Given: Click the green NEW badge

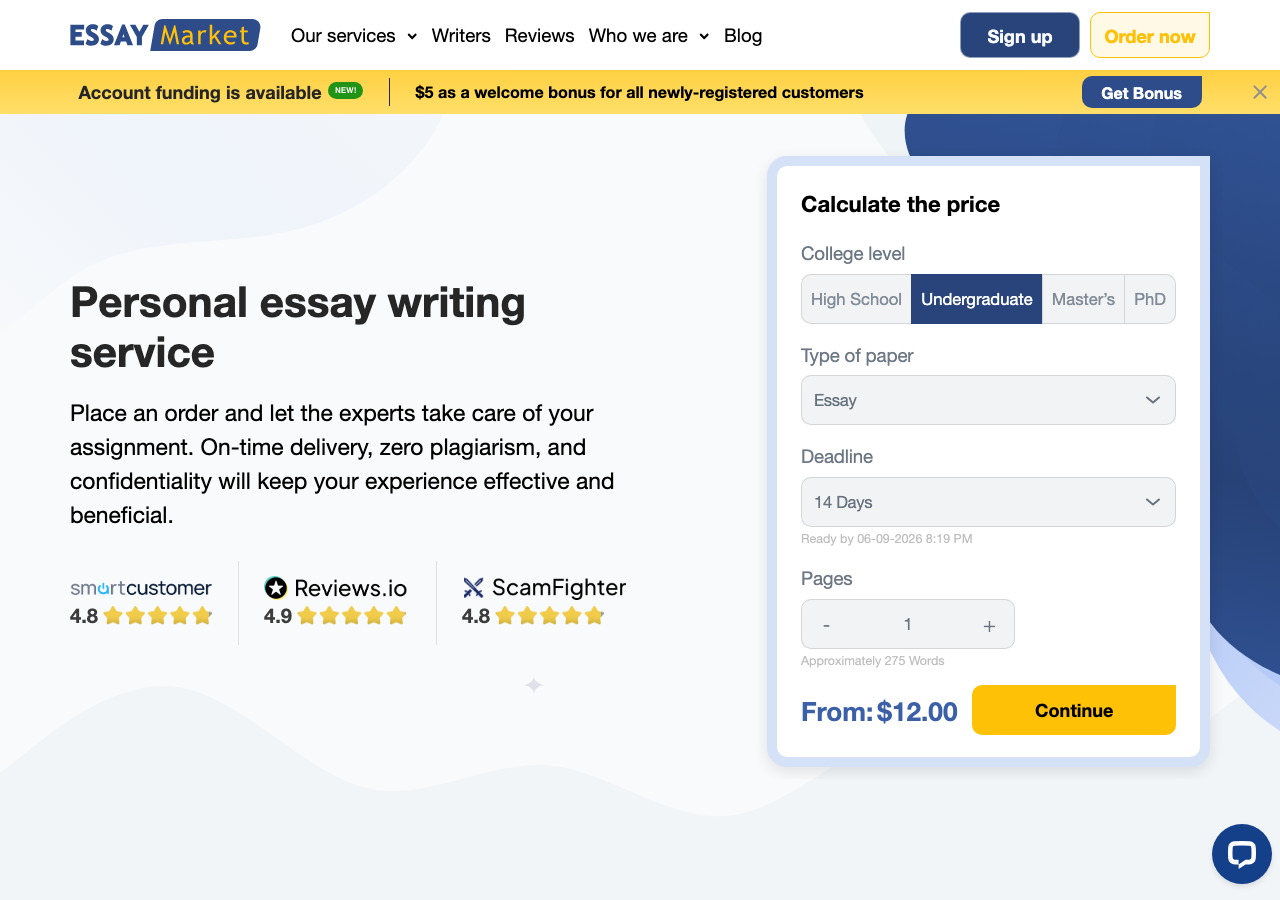Looking at the screenshot, I should pos(345,90).
